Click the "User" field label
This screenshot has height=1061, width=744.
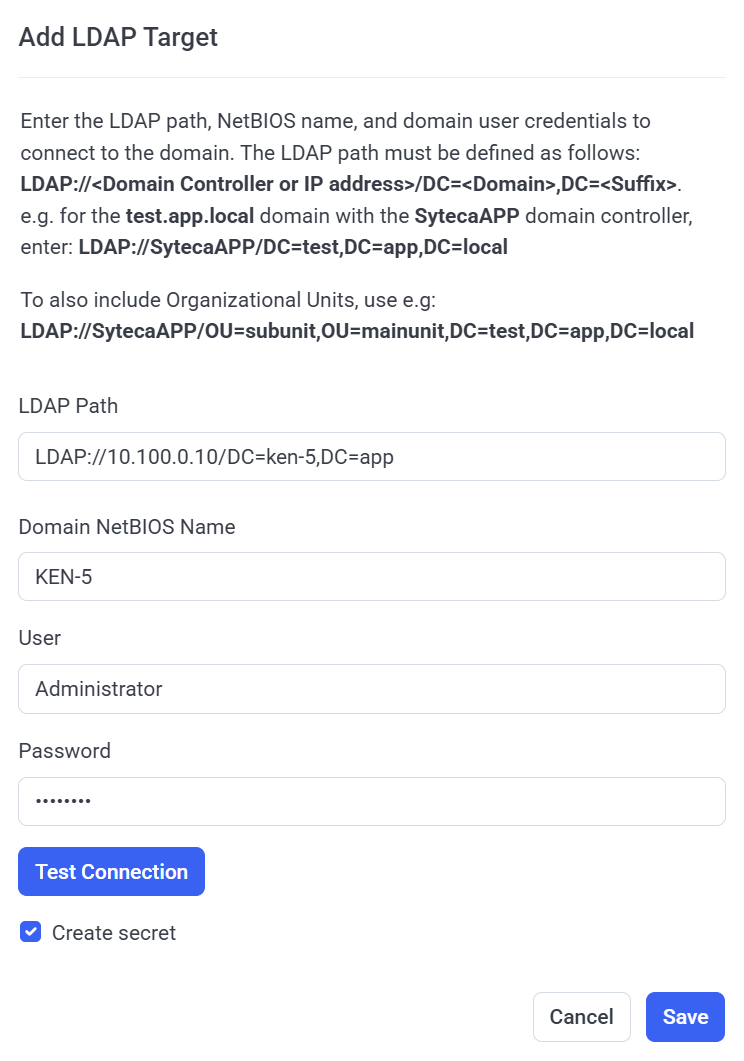(x=40, y=638)
